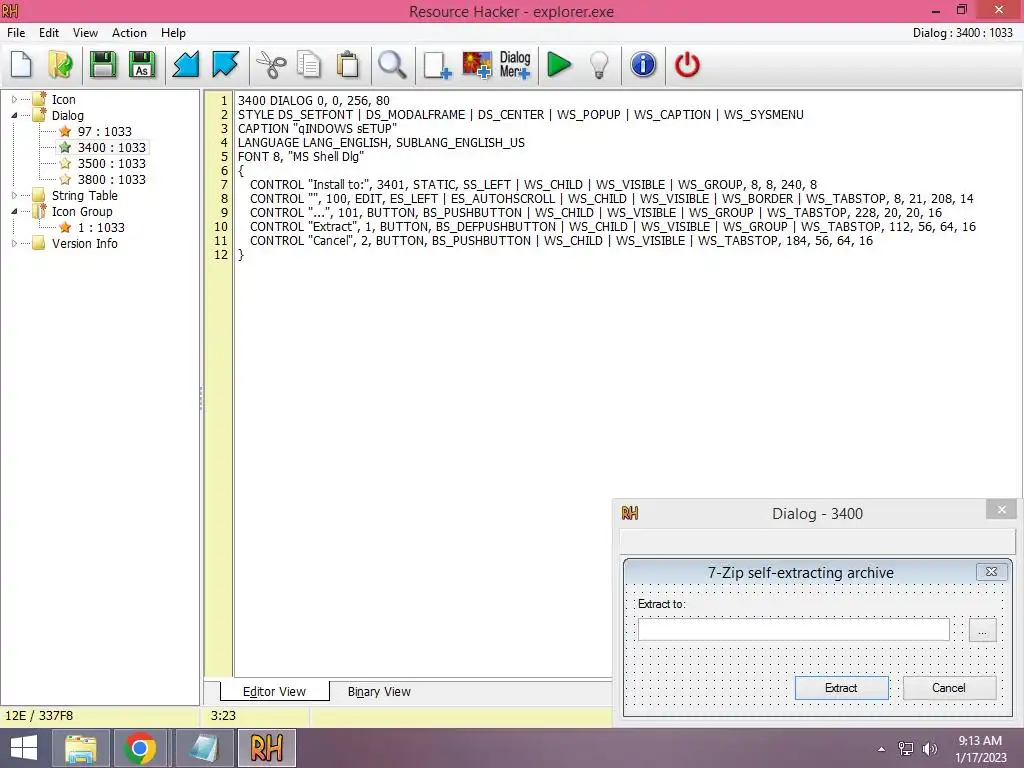Paste with the clipboard icon
Viewport: 1024px width, 768px height.
tap(348, 65)
